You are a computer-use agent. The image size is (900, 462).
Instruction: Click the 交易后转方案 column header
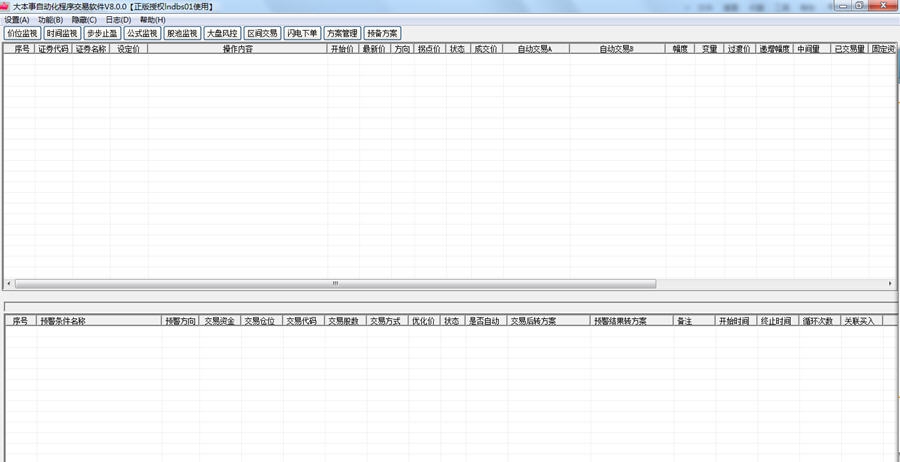click(549, 321)
